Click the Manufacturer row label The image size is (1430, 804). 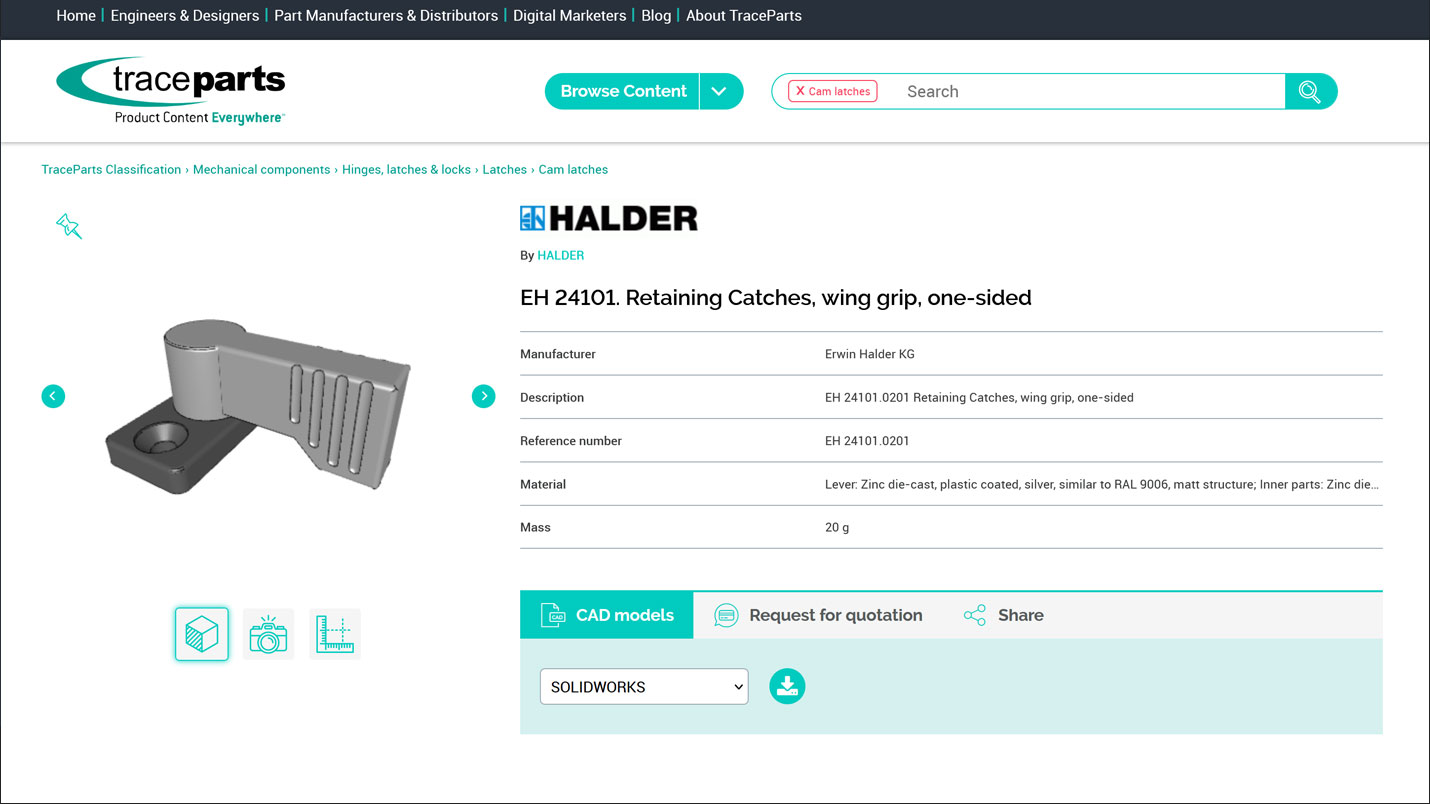pos(558,354)
